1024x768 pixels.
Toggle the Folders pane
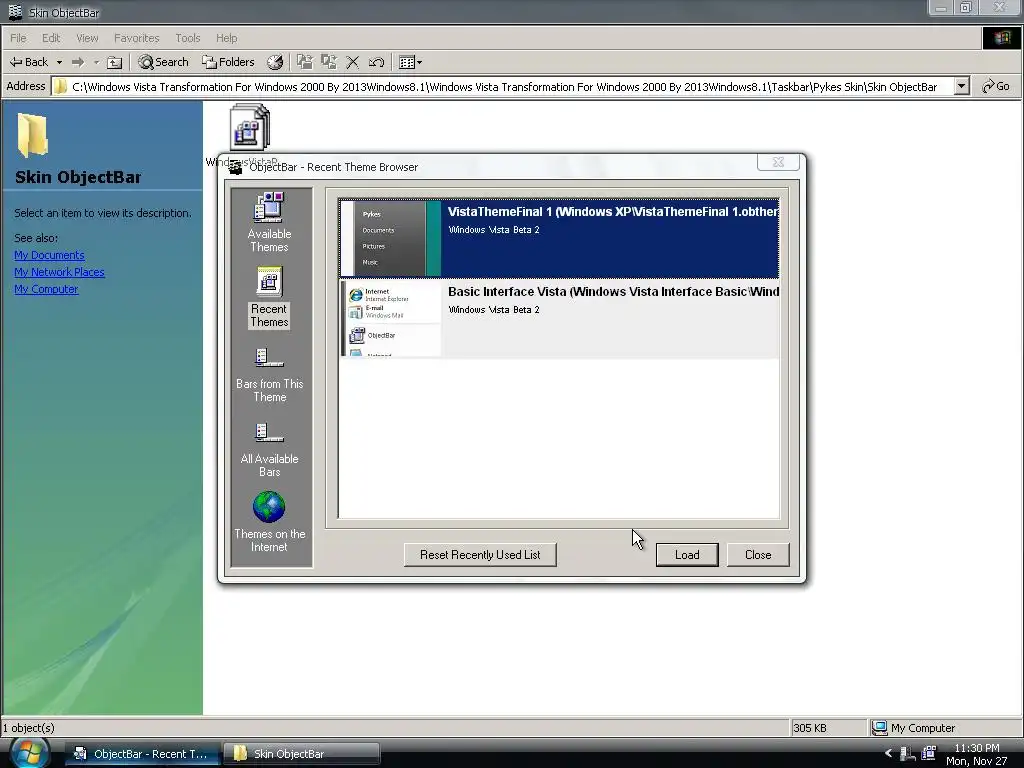(228, 62)
